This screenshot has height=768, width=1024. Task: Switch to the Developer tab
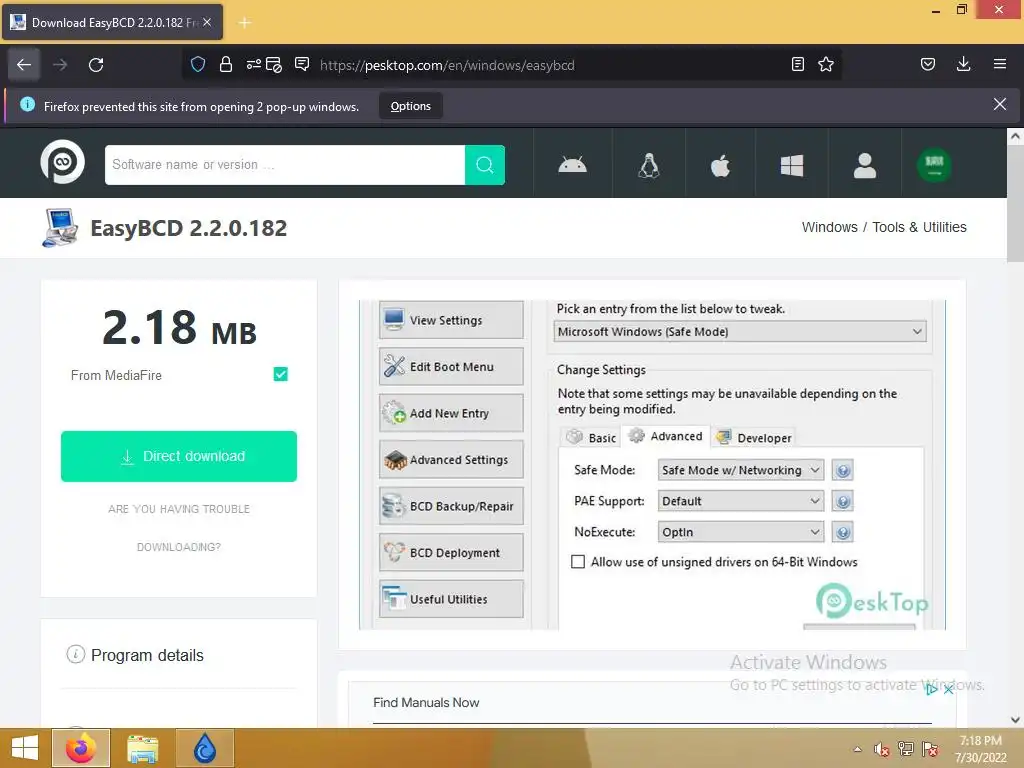coord(753,438)
